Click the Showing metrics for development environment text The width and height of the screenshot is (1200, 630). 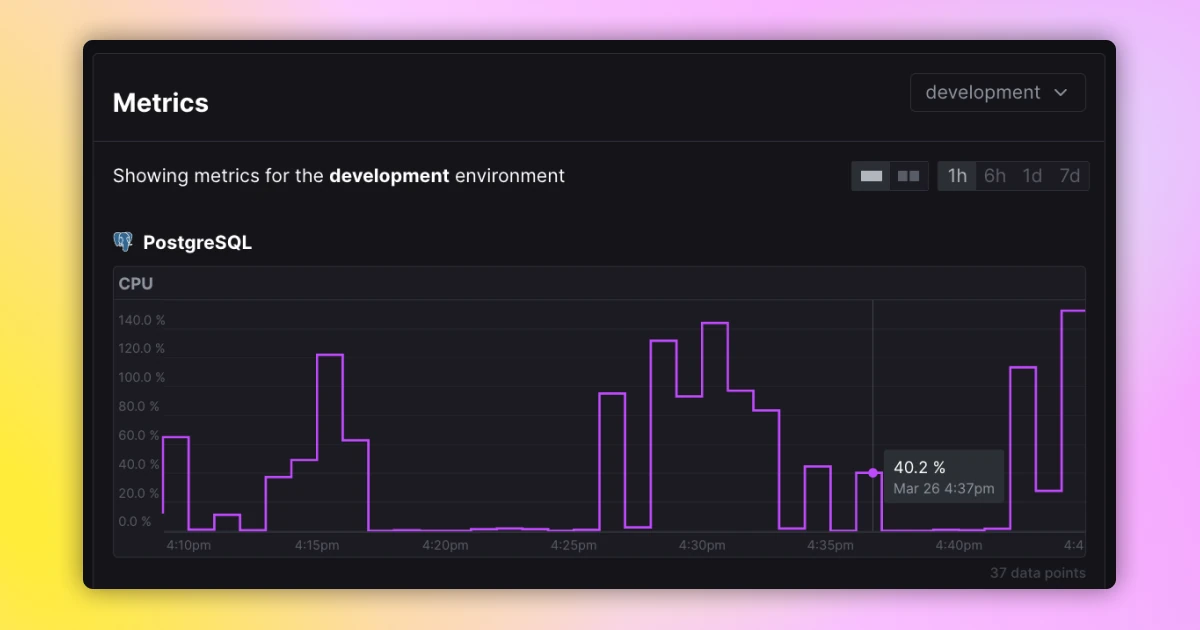(339, 176)
